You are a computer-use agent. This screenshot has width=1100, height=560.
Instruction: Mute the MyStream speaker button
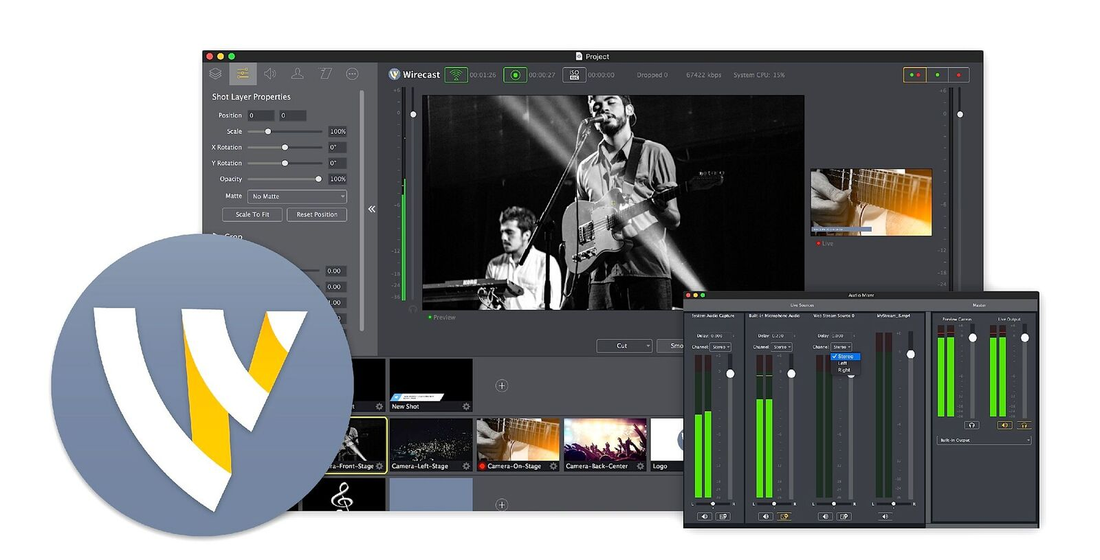(x=885, y=516)
